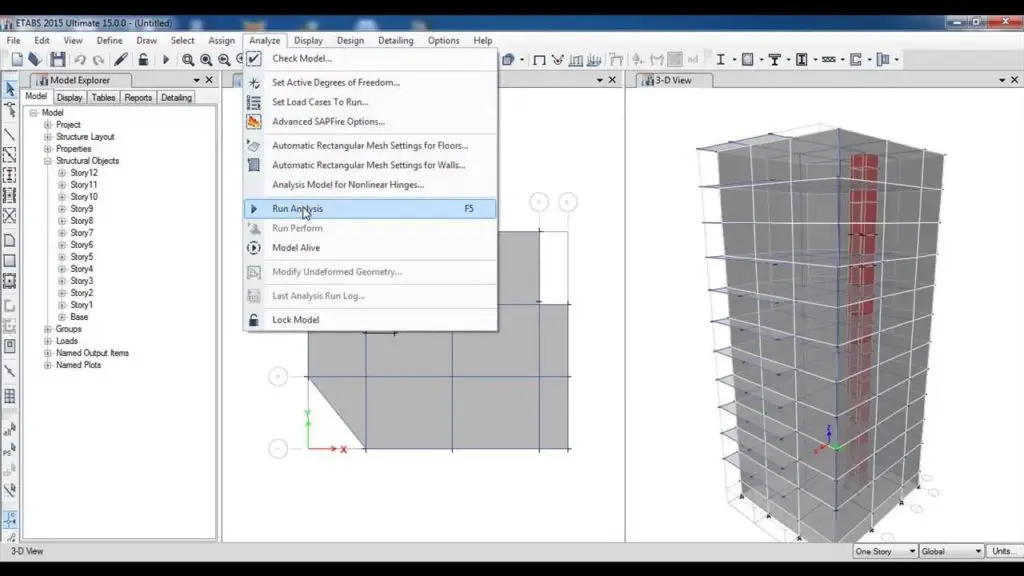Click the New Model blank page icon
This screenshot has width=1024, height=576.
click(x=17, y=60)
